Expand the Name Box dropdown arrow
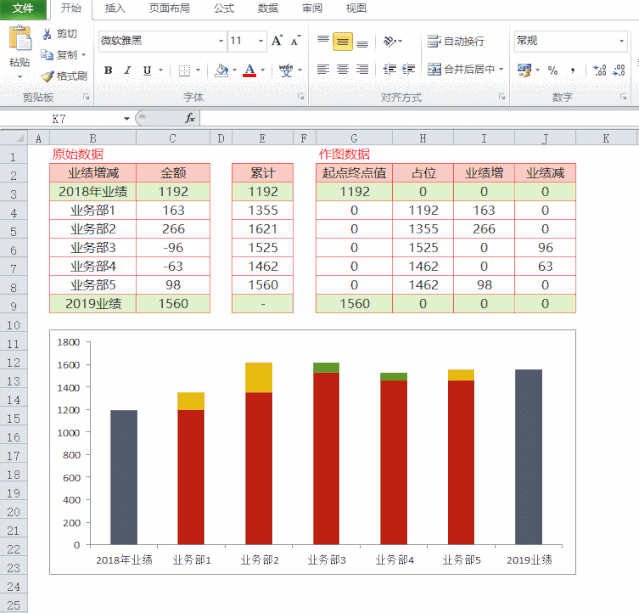Image resolution: width=639 pixels, height=613 pixels. [127, 119]
